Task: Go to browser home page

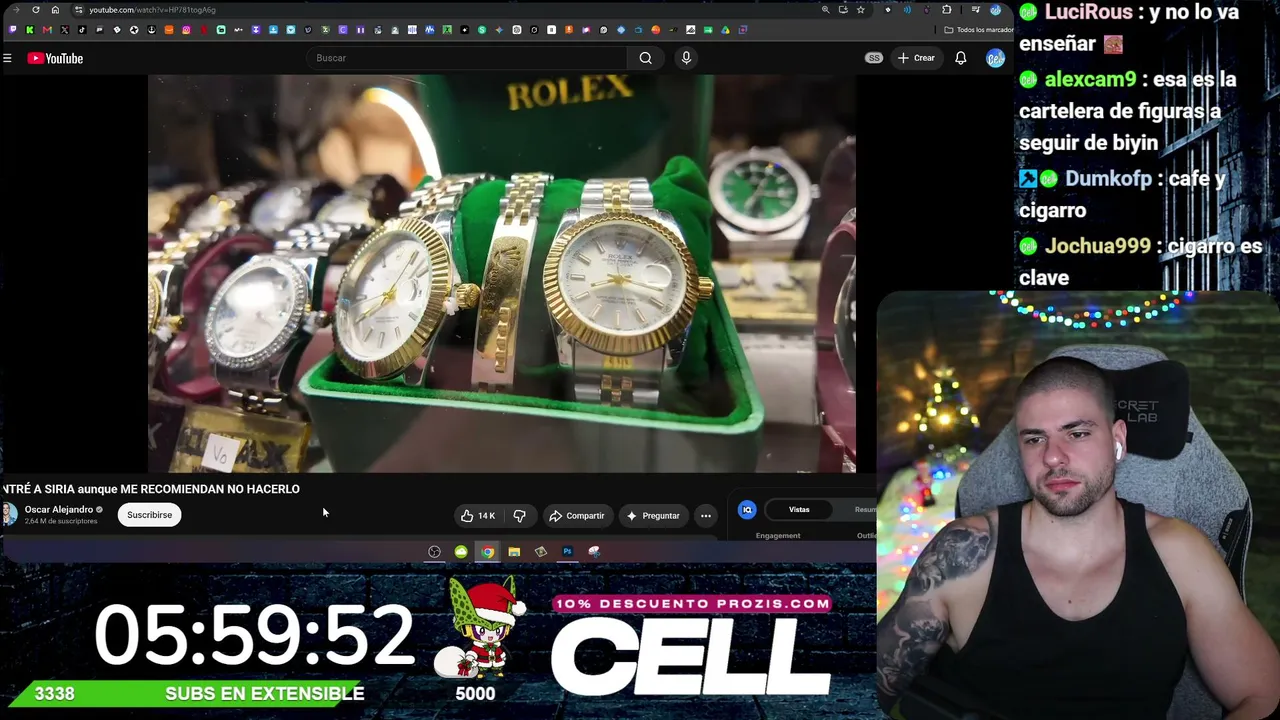Action: pyautogui.click(x=55, y=10)
